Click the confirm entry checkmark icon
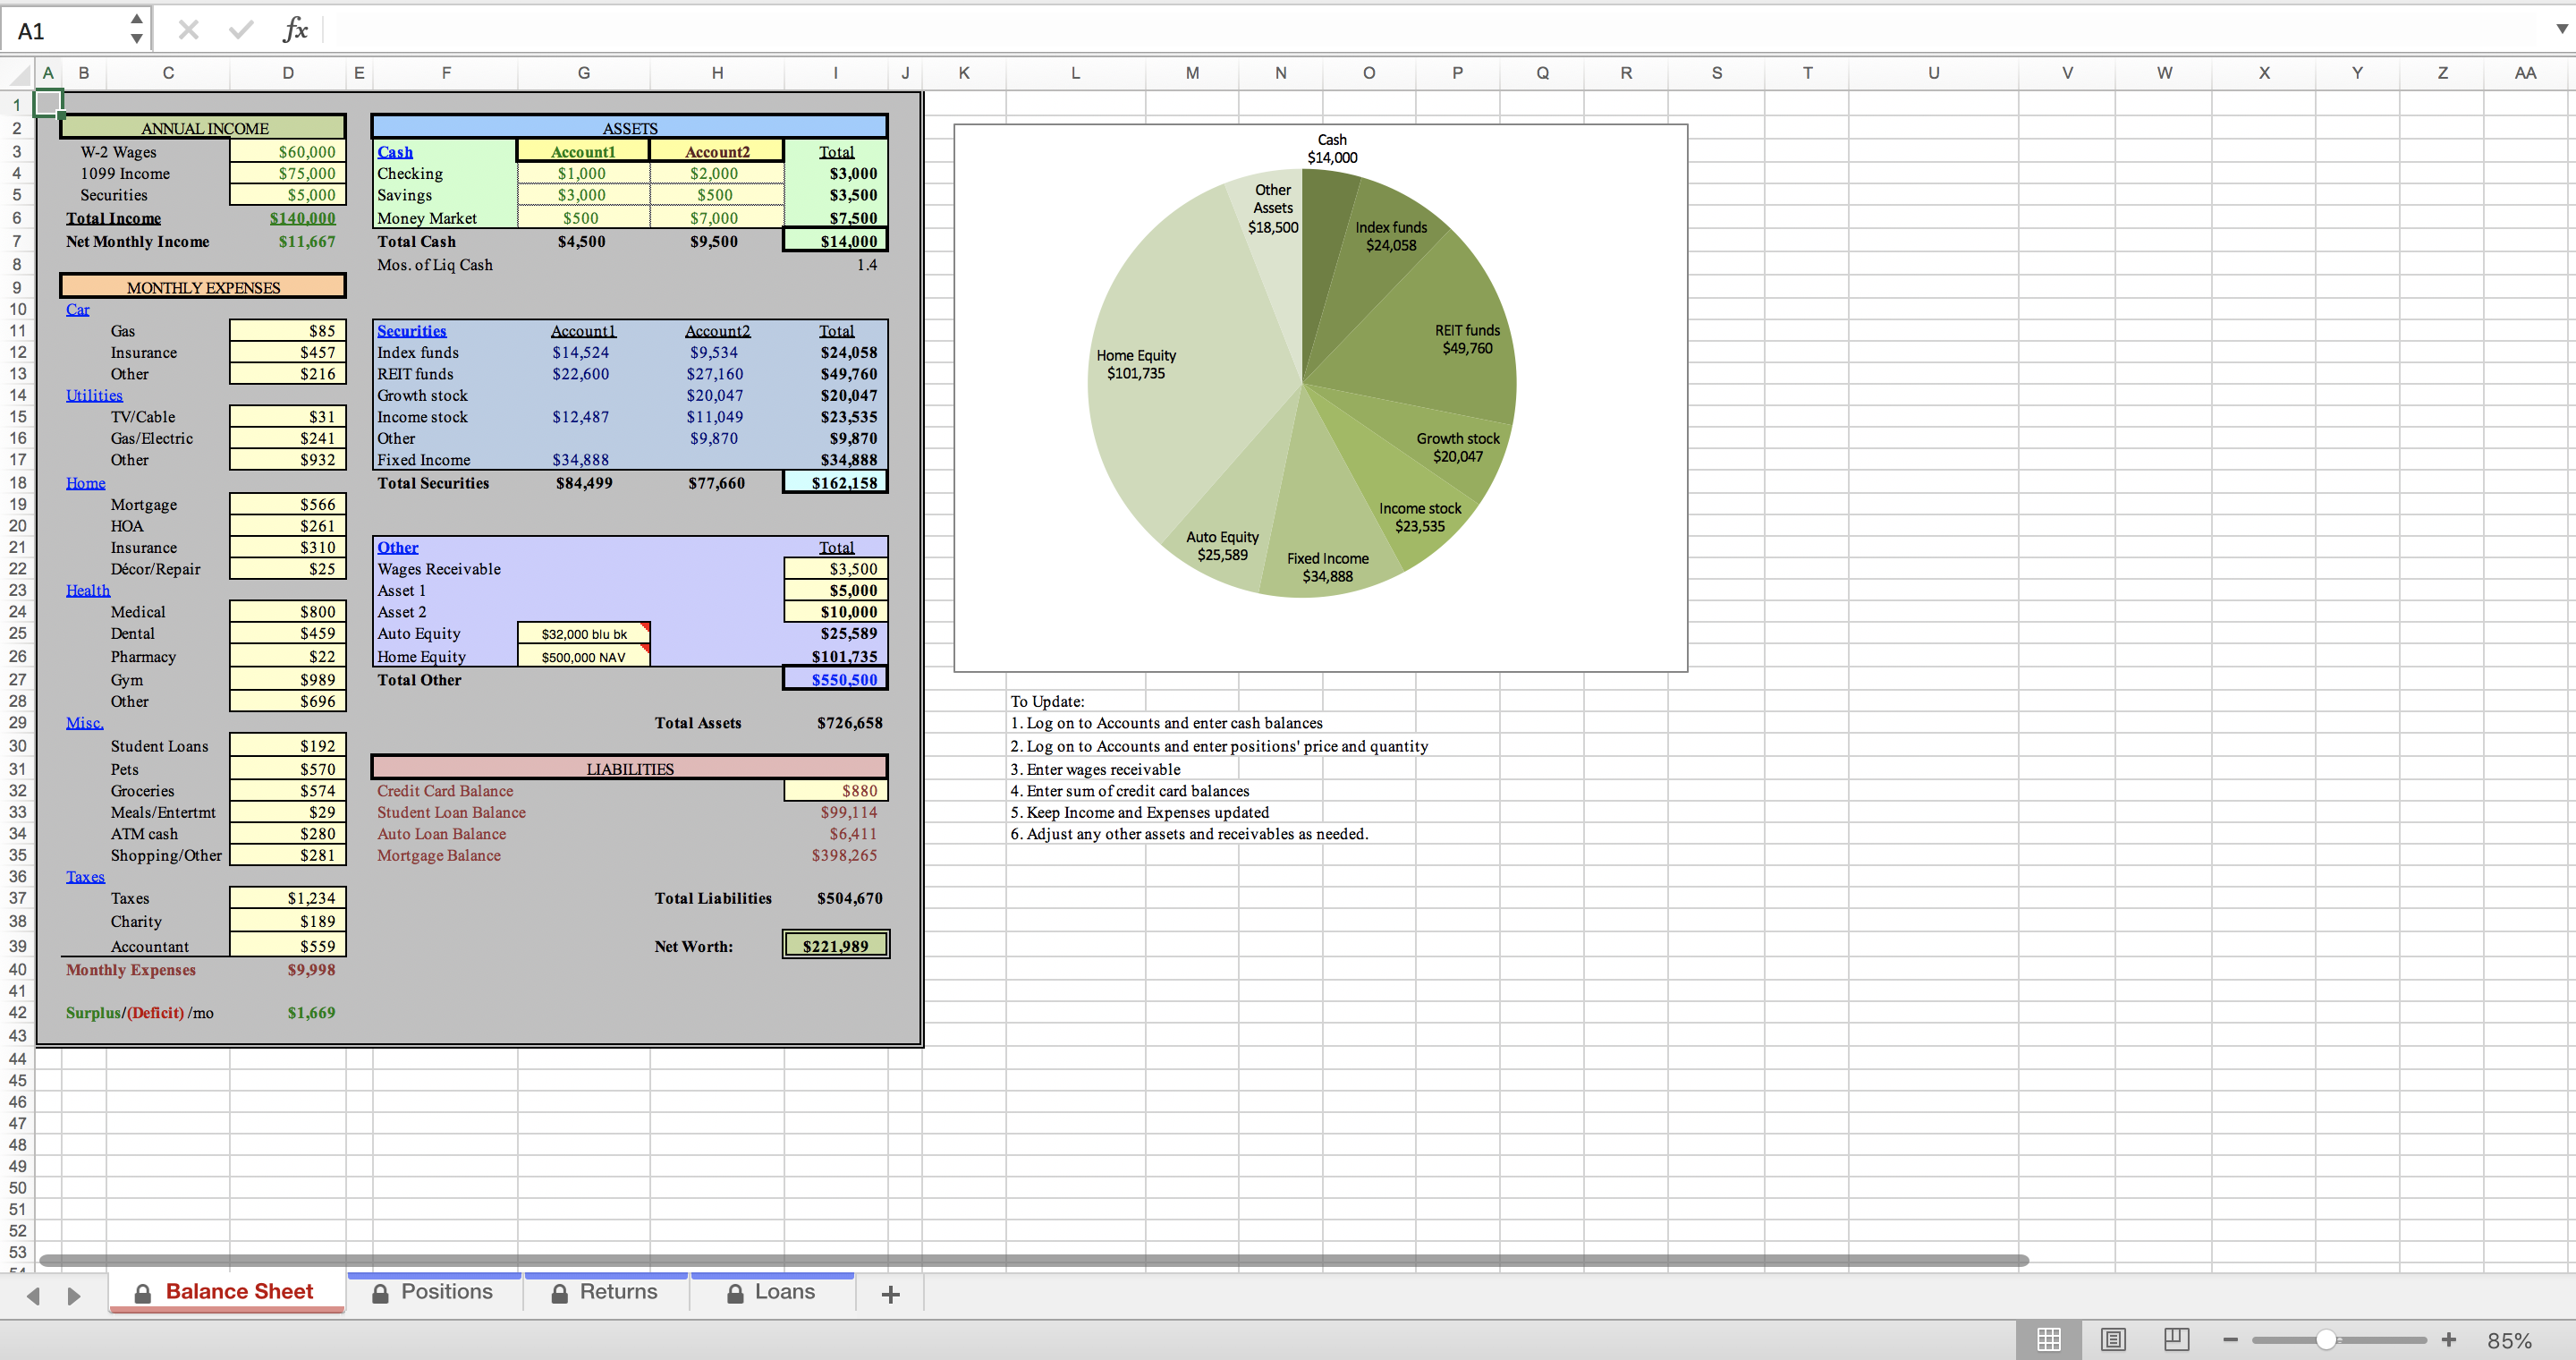This screenshot has height=1360, width=2576. (240, 30)
